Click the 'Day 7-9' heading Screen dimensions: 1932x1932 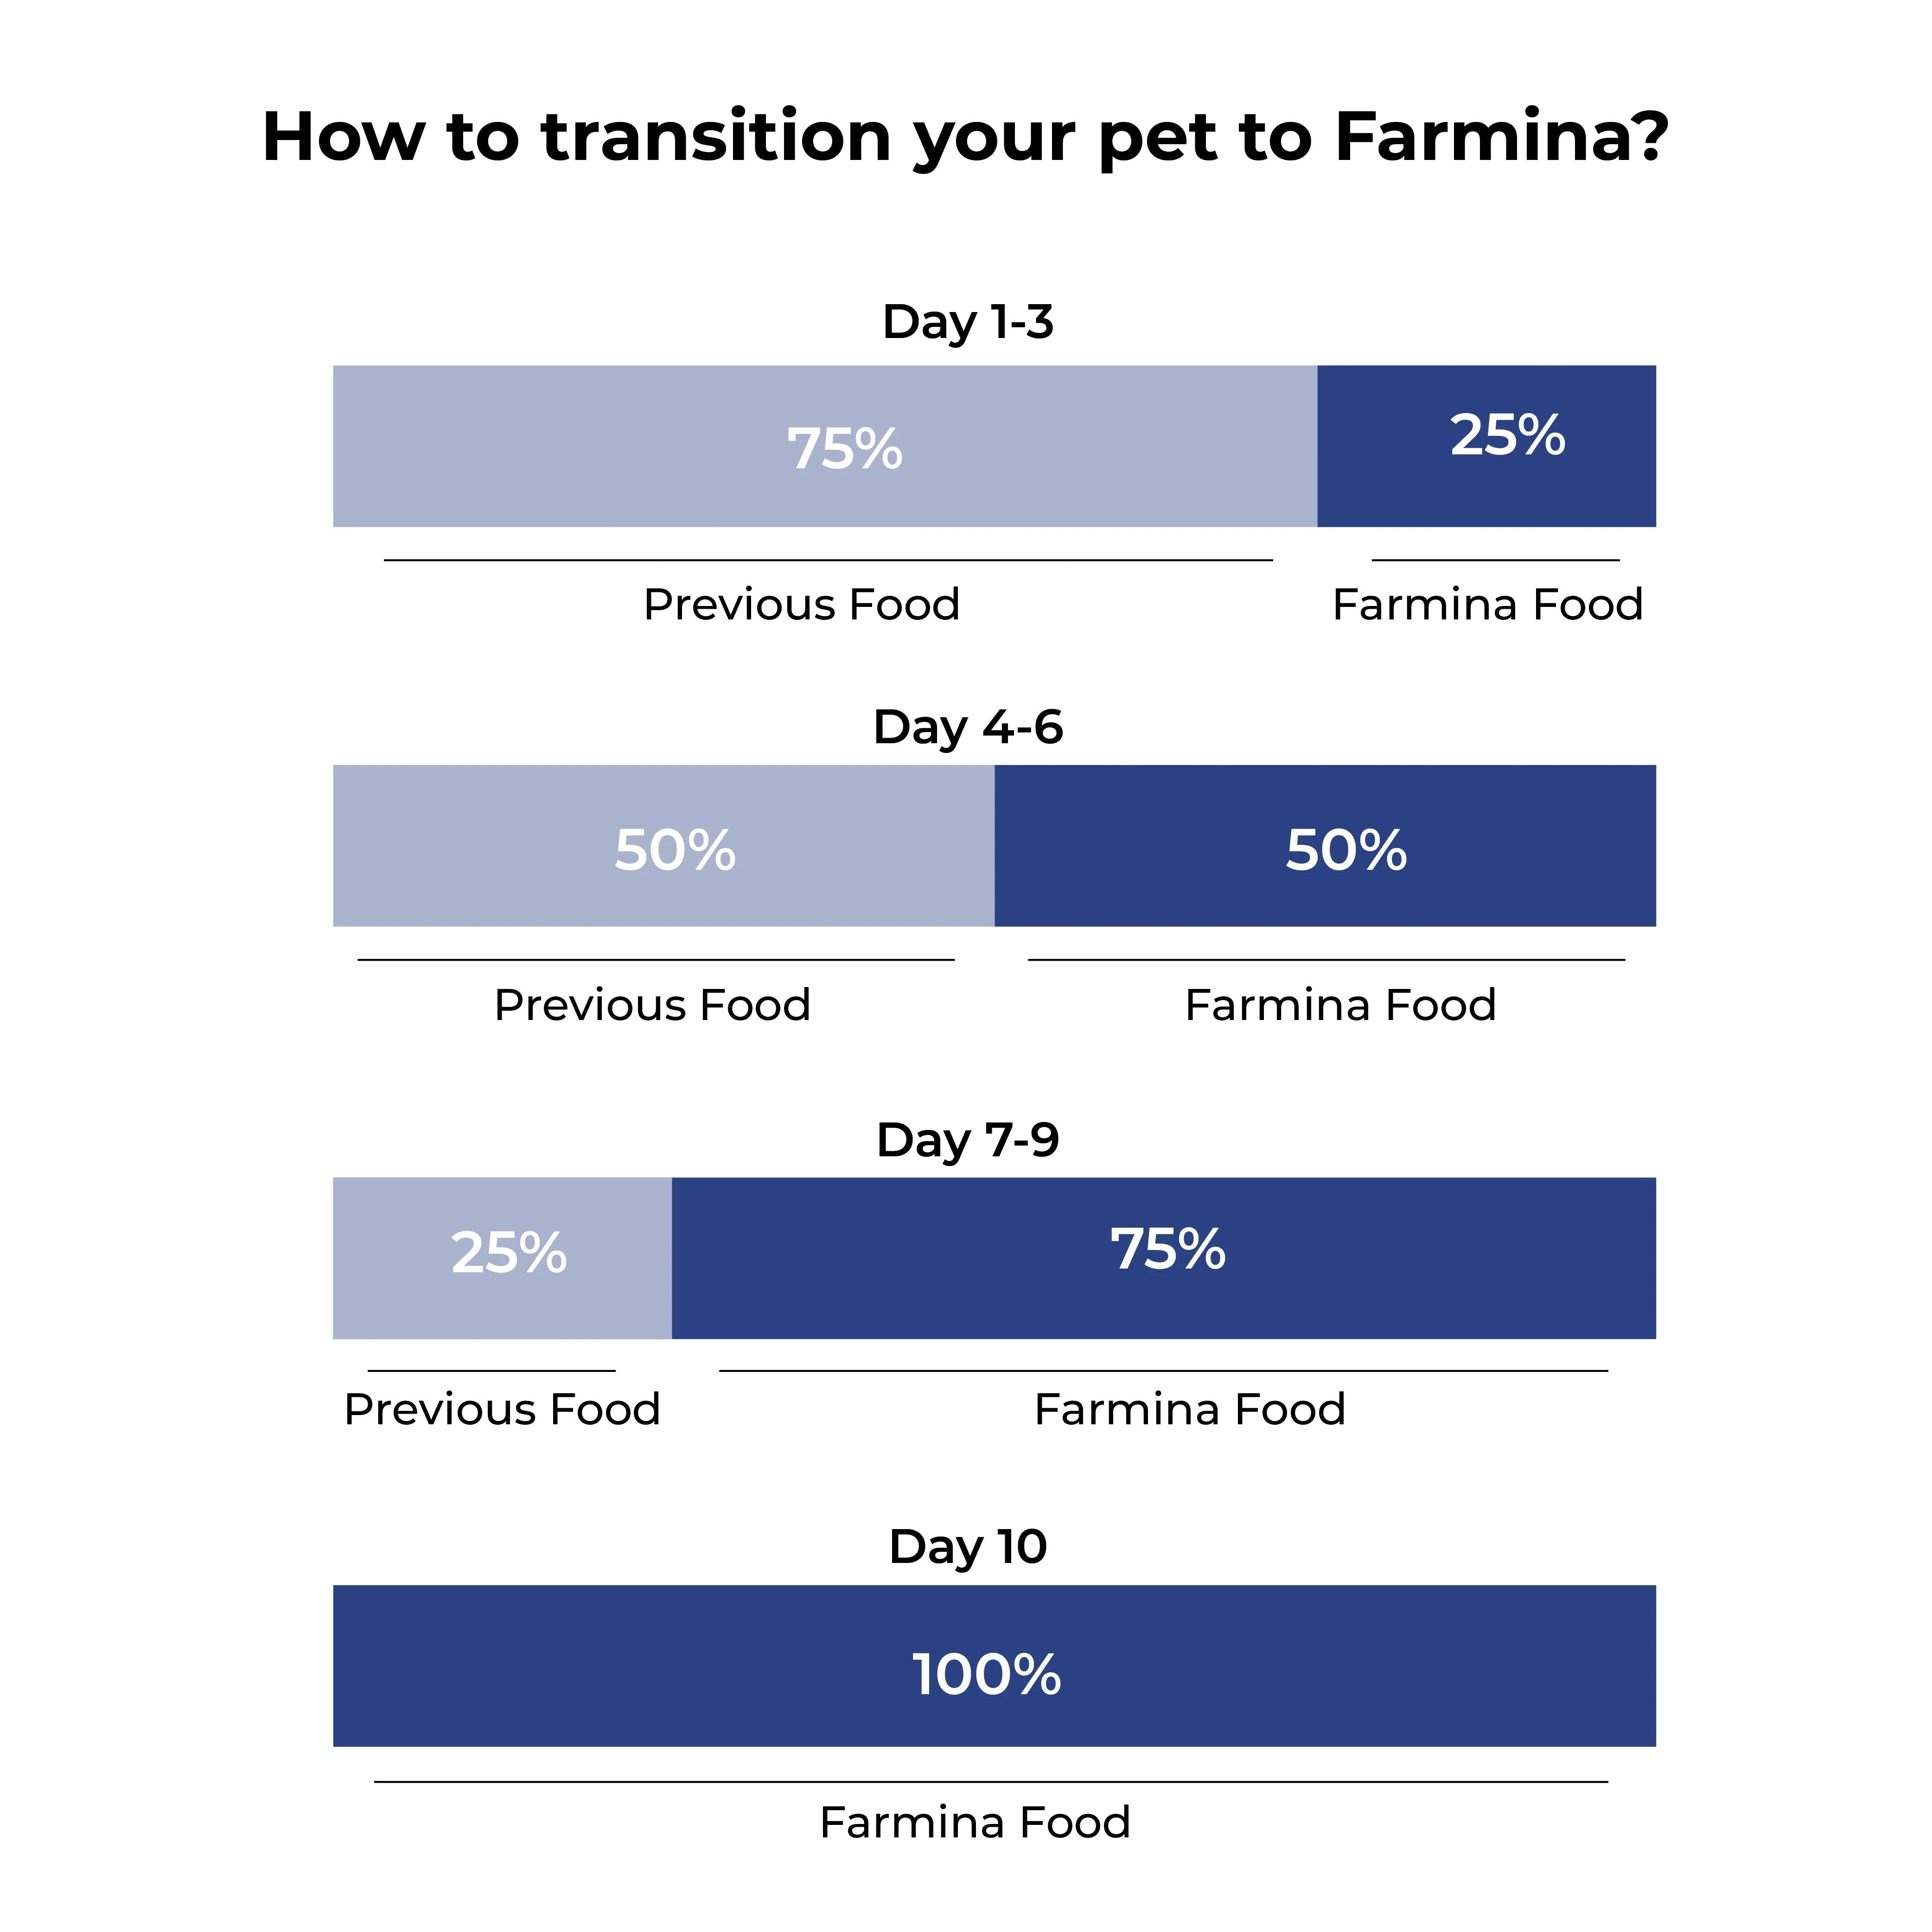(967, 1140)
